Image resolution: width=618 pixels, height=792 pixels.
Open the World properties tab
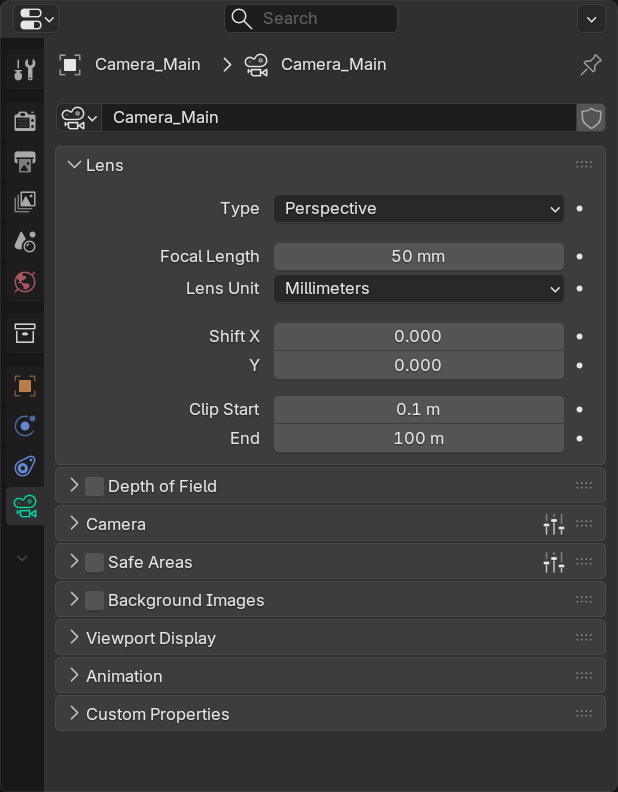pyautogui.click(x=25, y=282)
